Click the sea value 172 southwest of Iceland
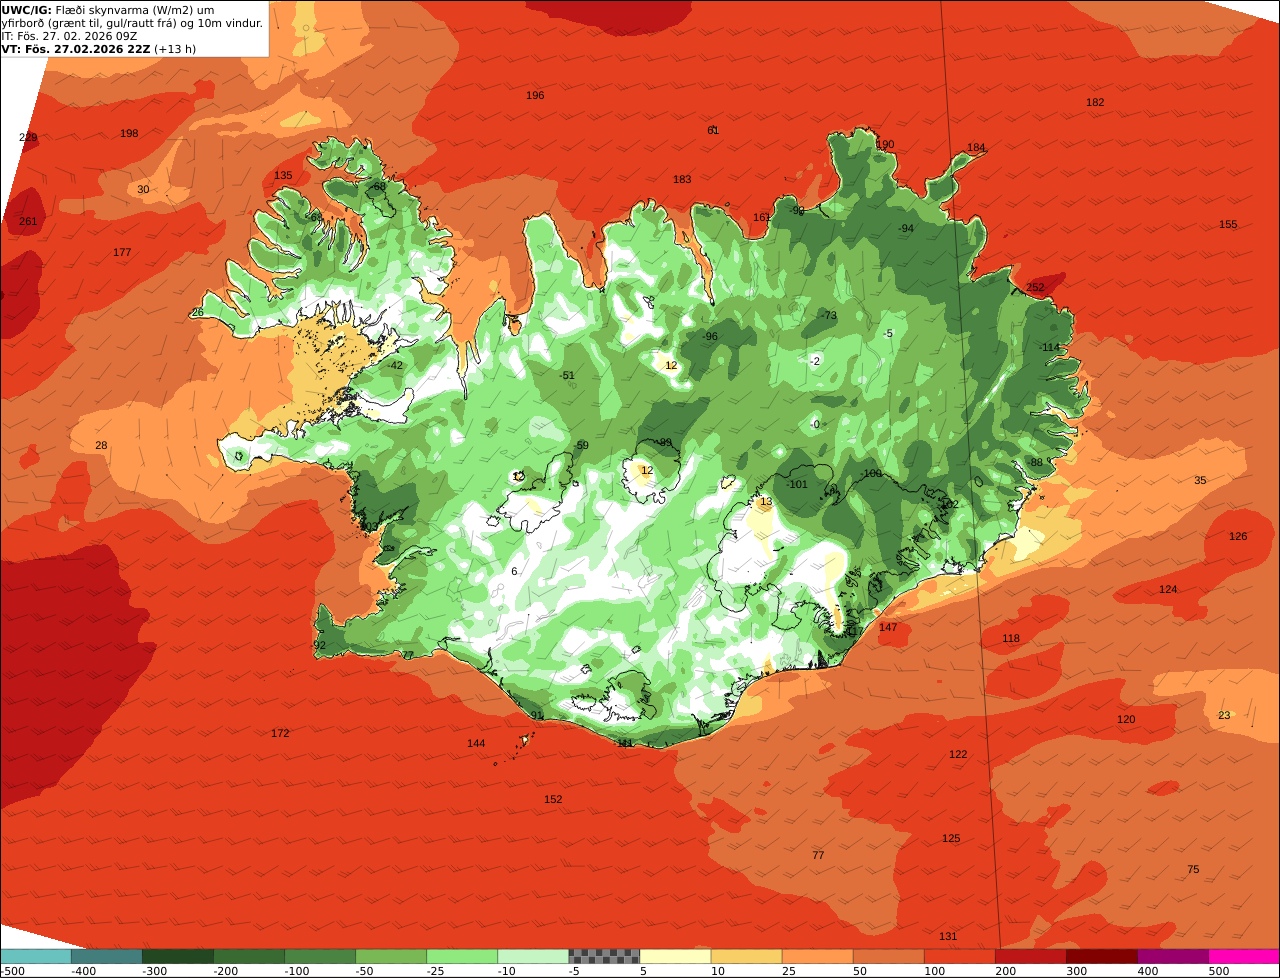The image size is (1280, 978). [x=280, y=733]
